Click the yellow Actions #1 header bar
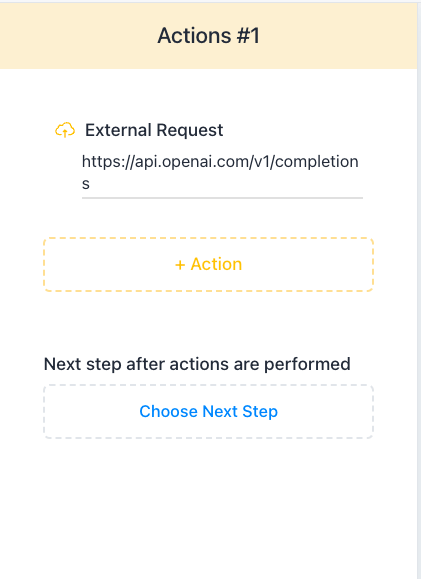The height and width of the screenshot is (579, 421). 209,36
